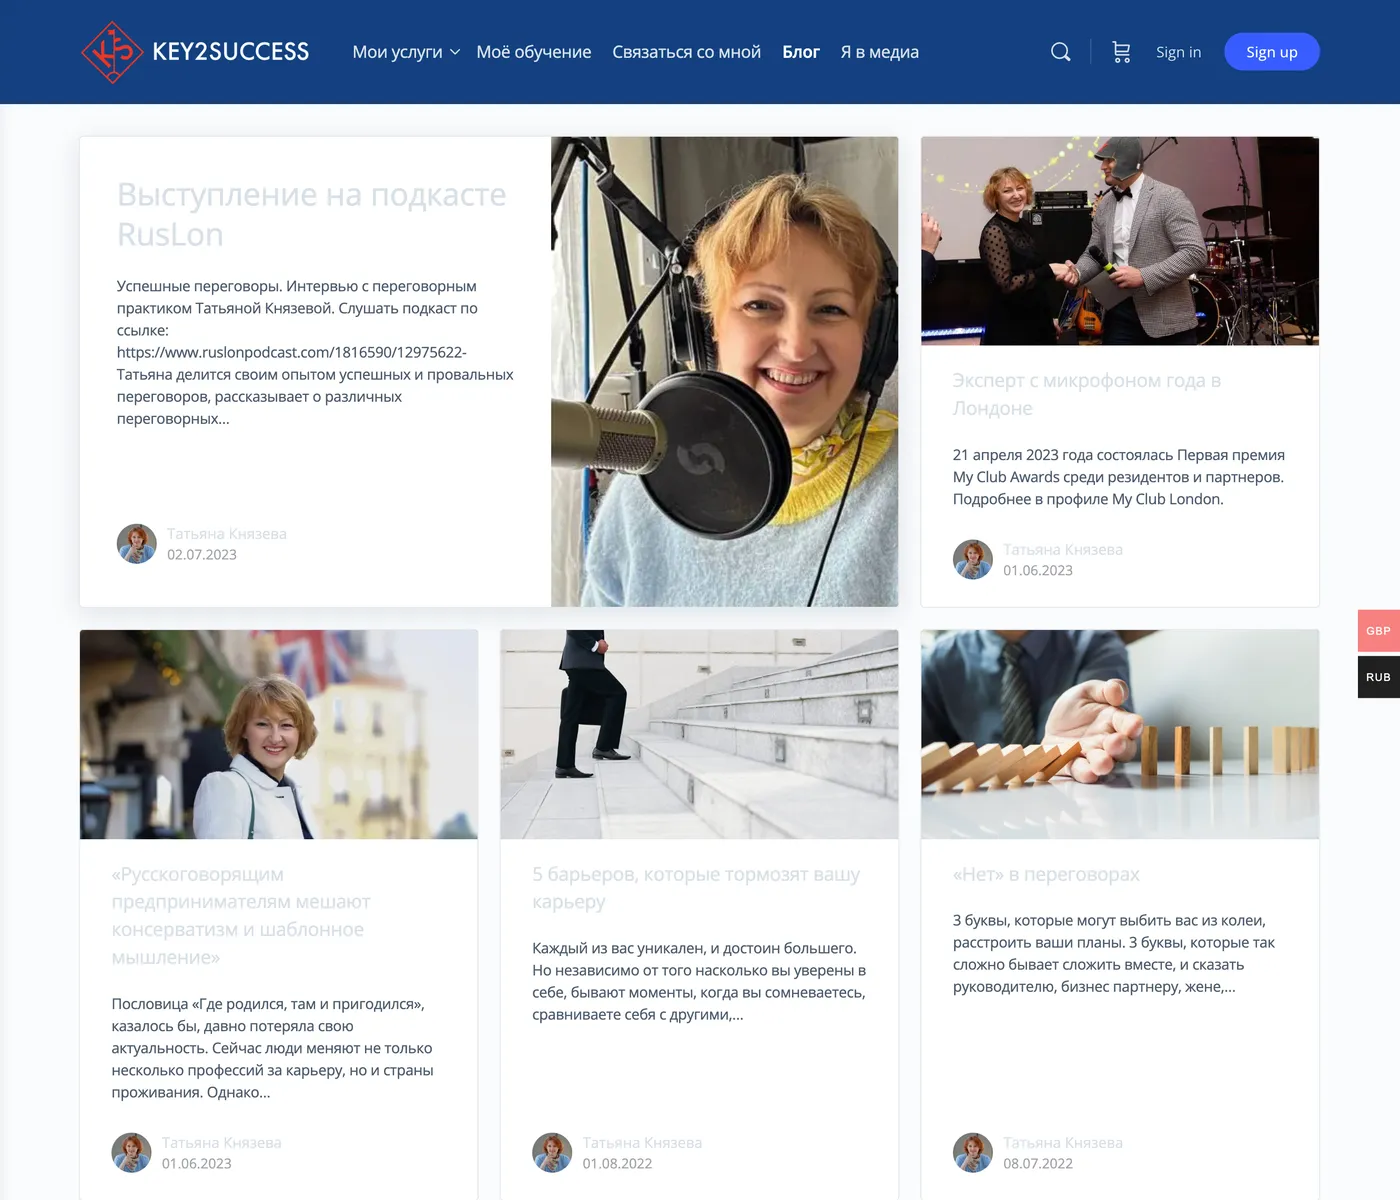1400x1200 pixels.
Task: Click excerpt starting "Каждый из вас уникален"
Action: click(x=699, y=981)
